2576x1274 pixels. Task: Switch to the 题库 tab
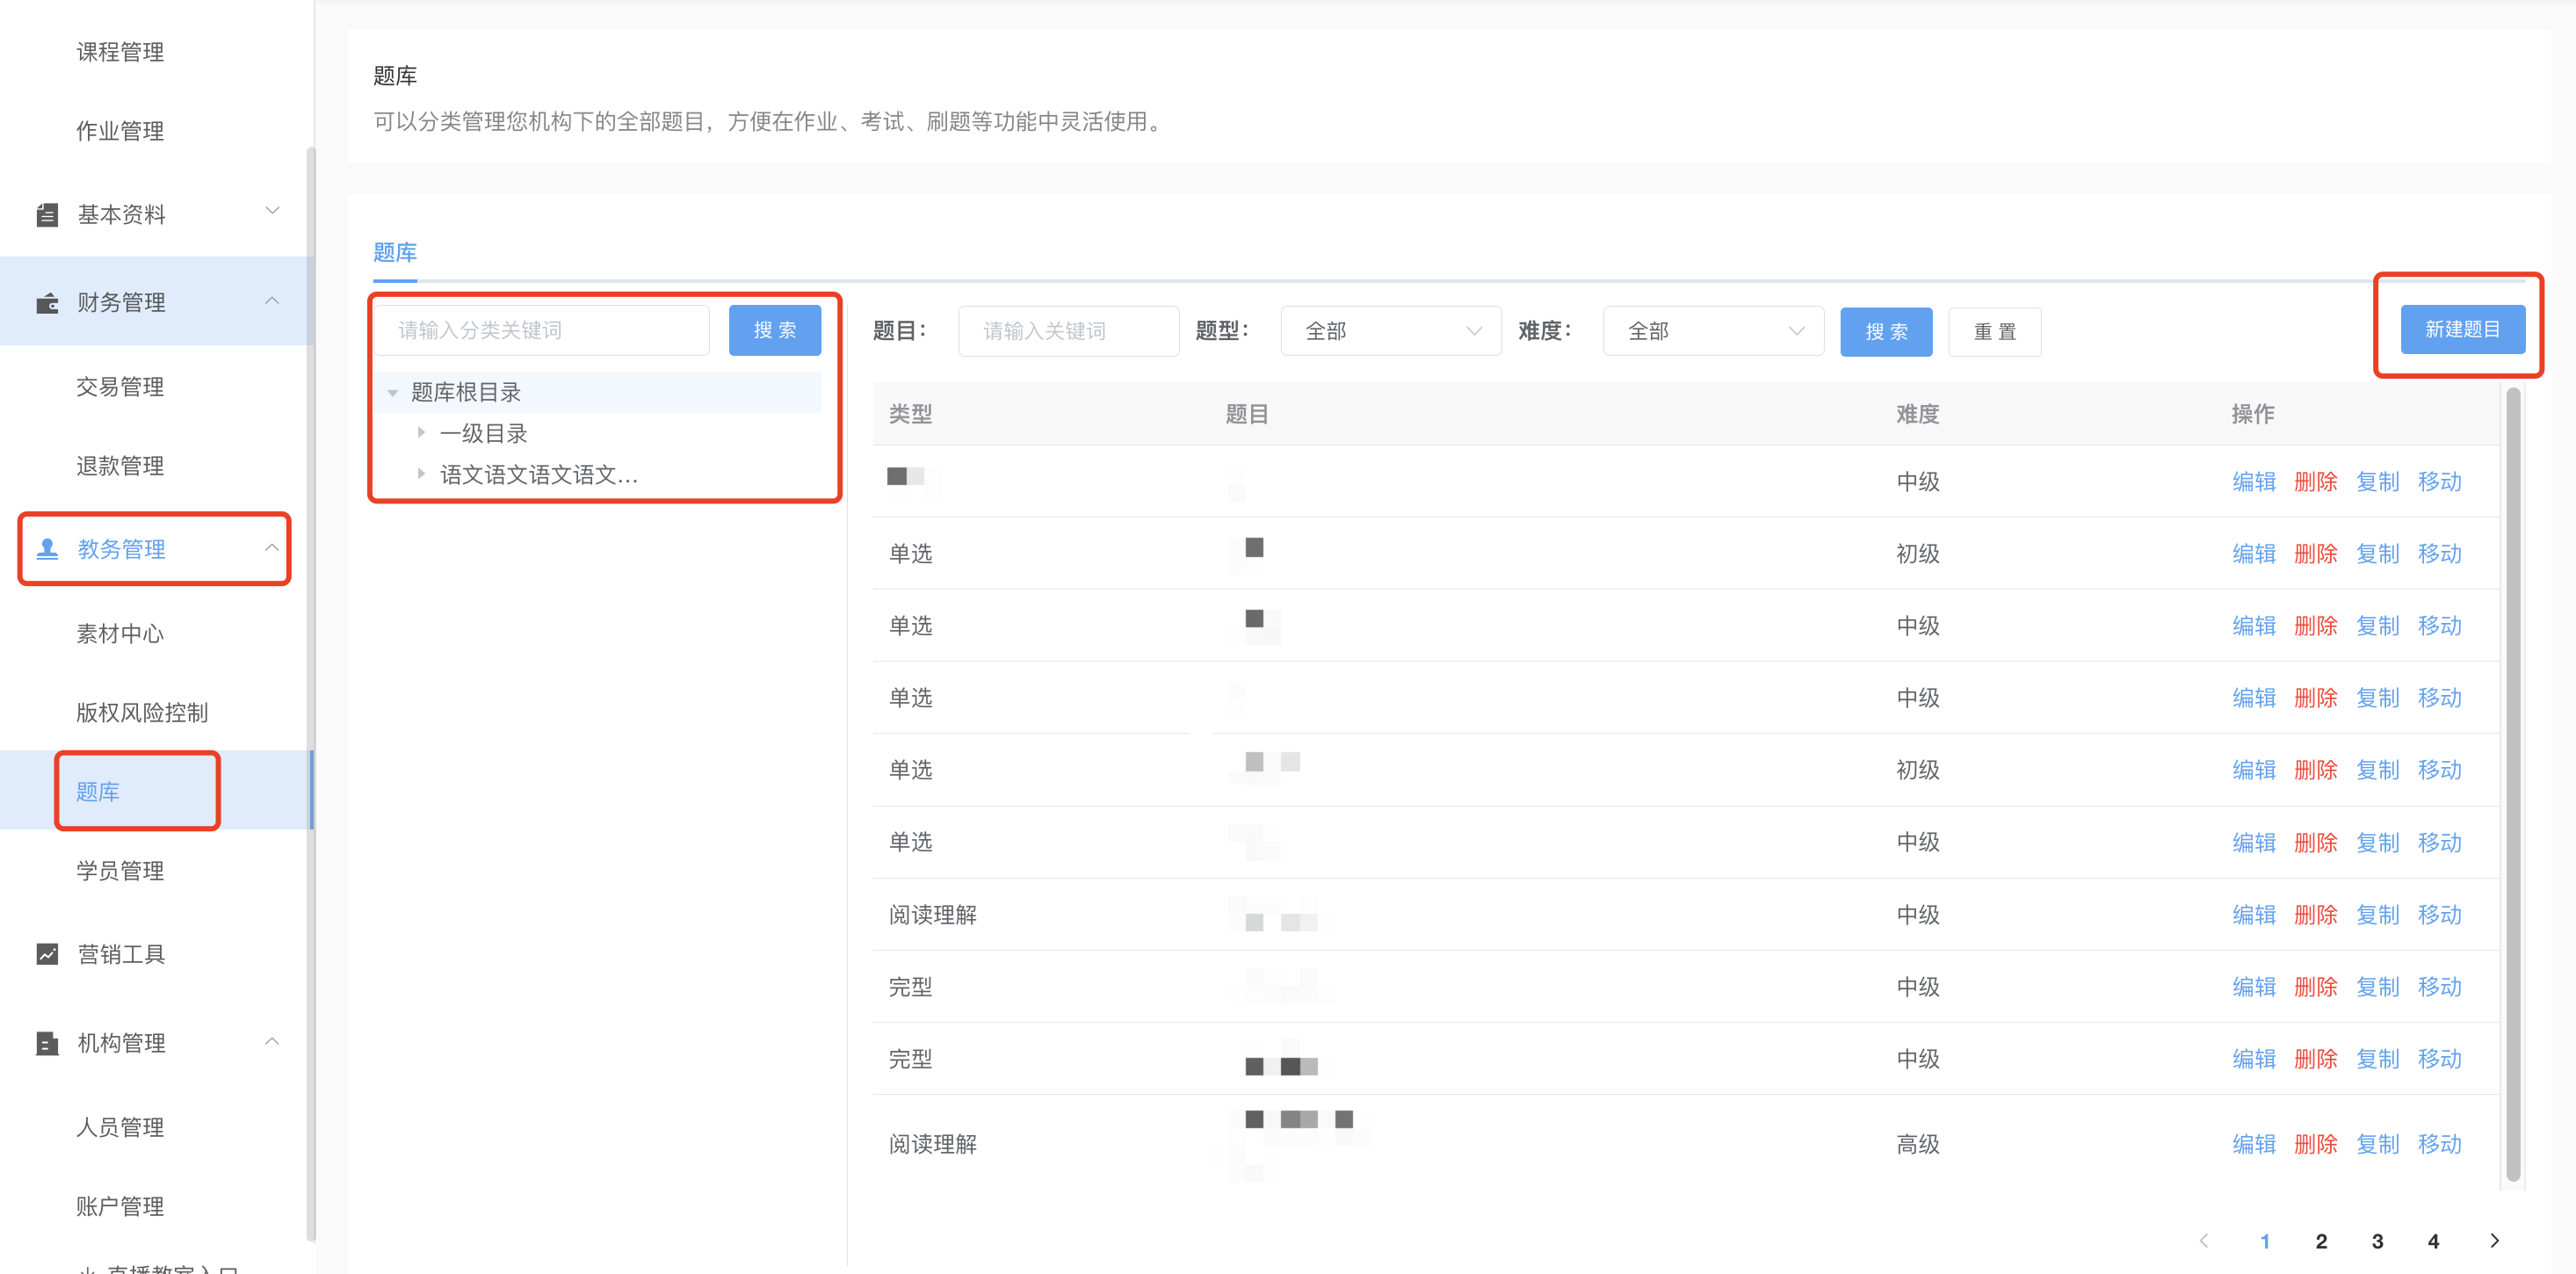click(x=395, y=252)
